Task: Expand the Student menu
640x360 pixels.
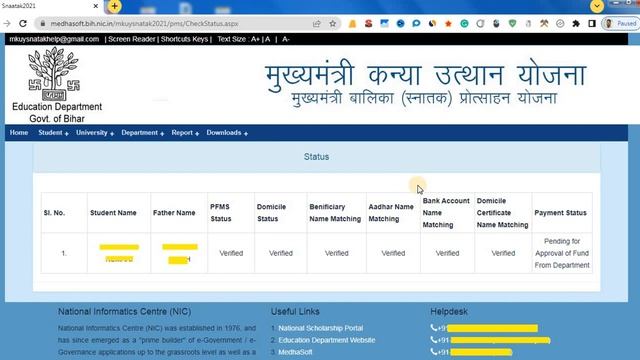Action: 53,133
